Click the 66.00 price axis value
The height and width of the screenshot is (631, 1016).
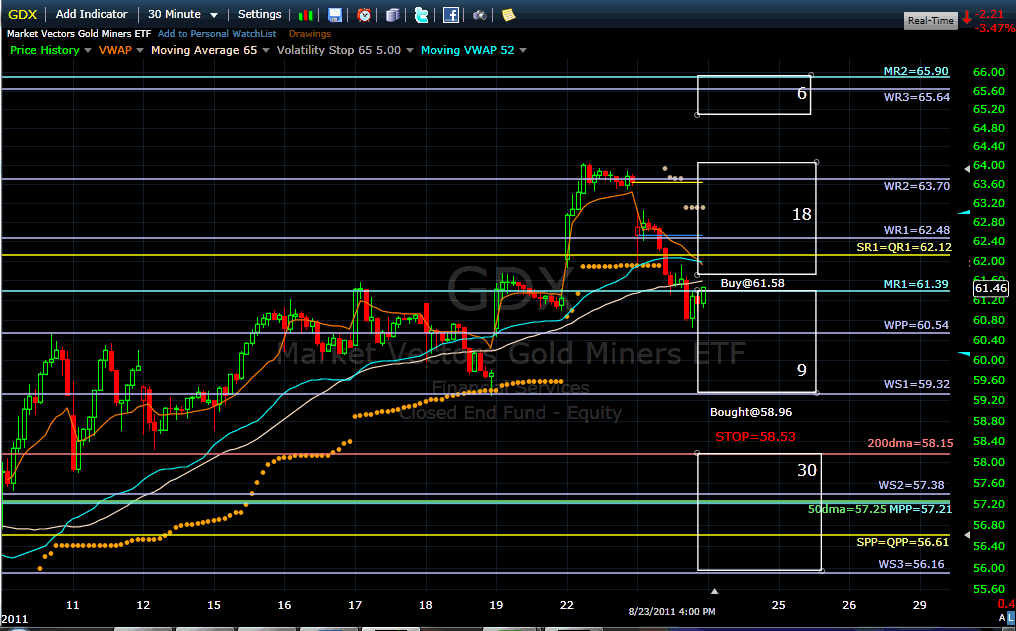(x=989, y=72)
